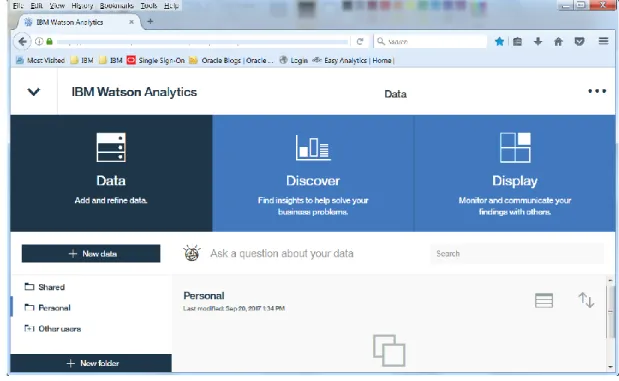Open the History menu

(x=82, y=6)
